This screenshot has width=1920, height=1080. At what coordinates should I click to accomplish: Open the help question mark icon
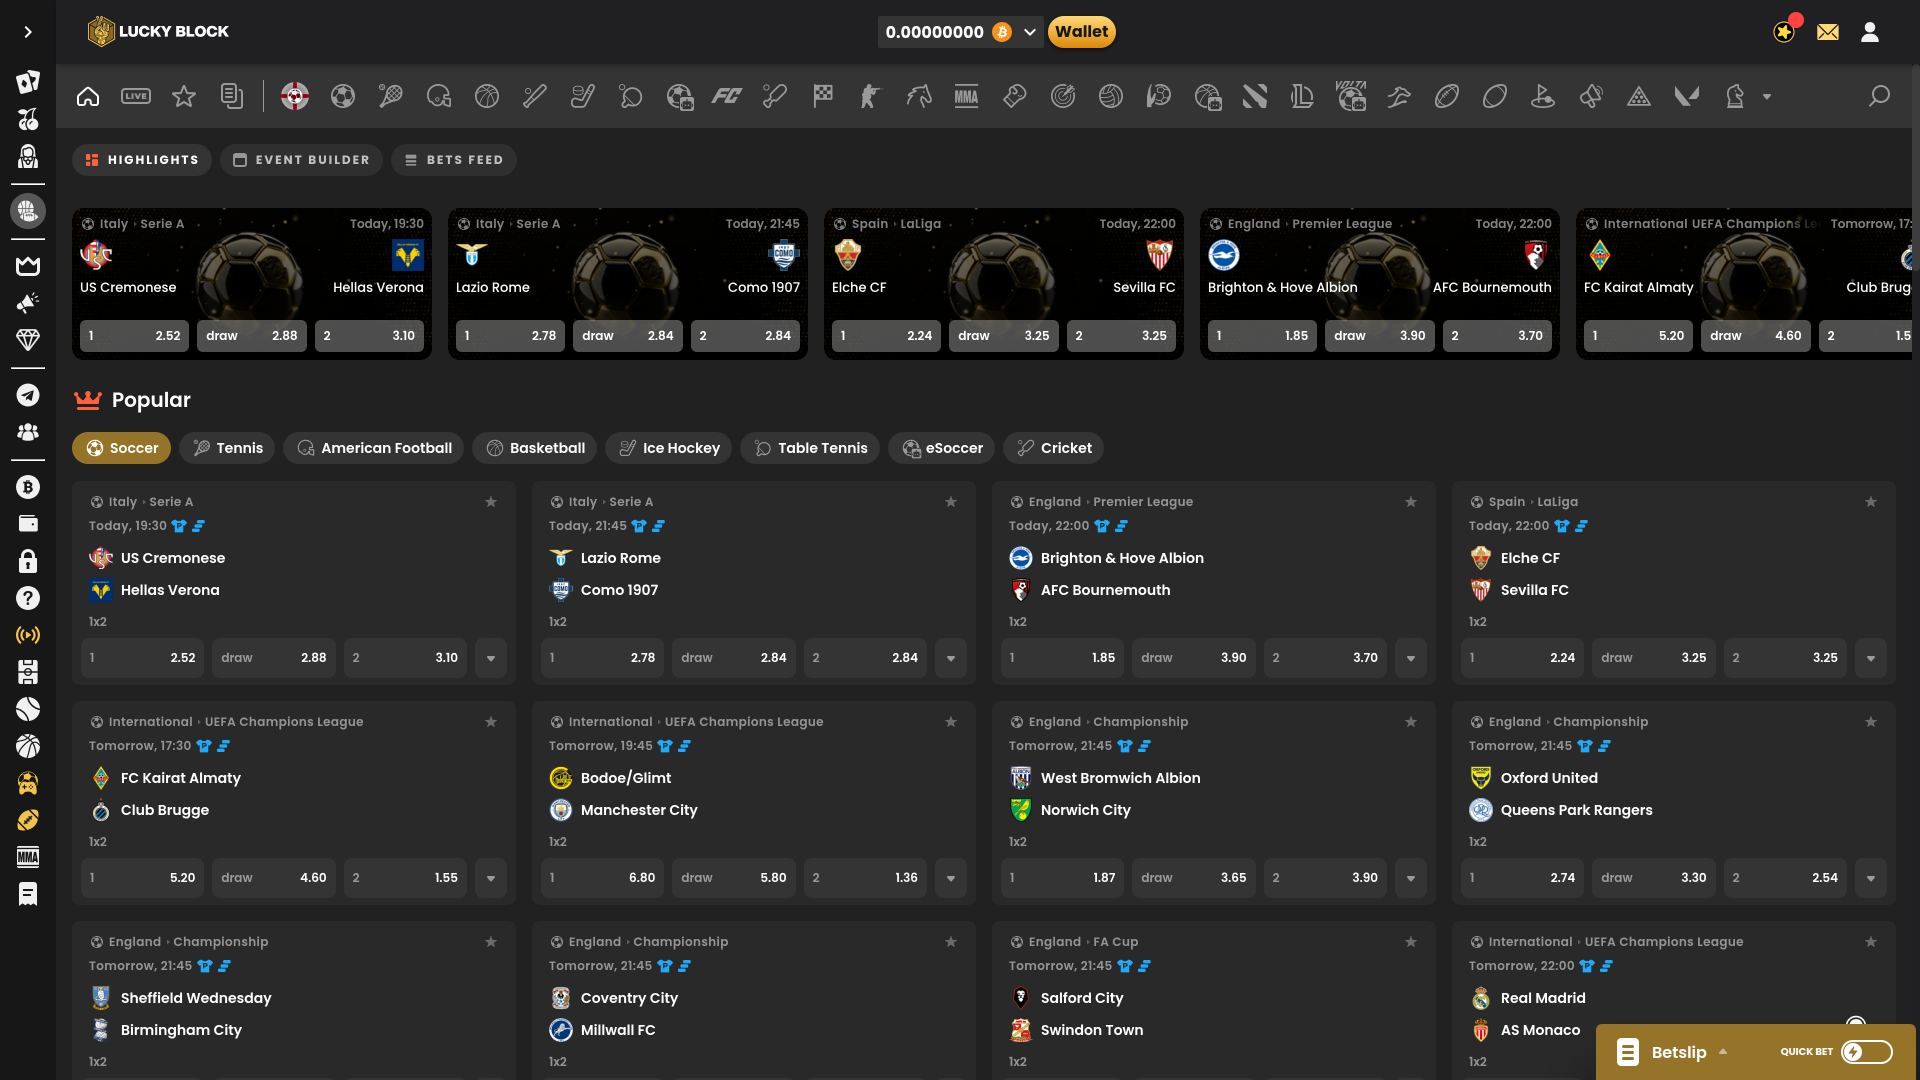(x=28, y=598)
